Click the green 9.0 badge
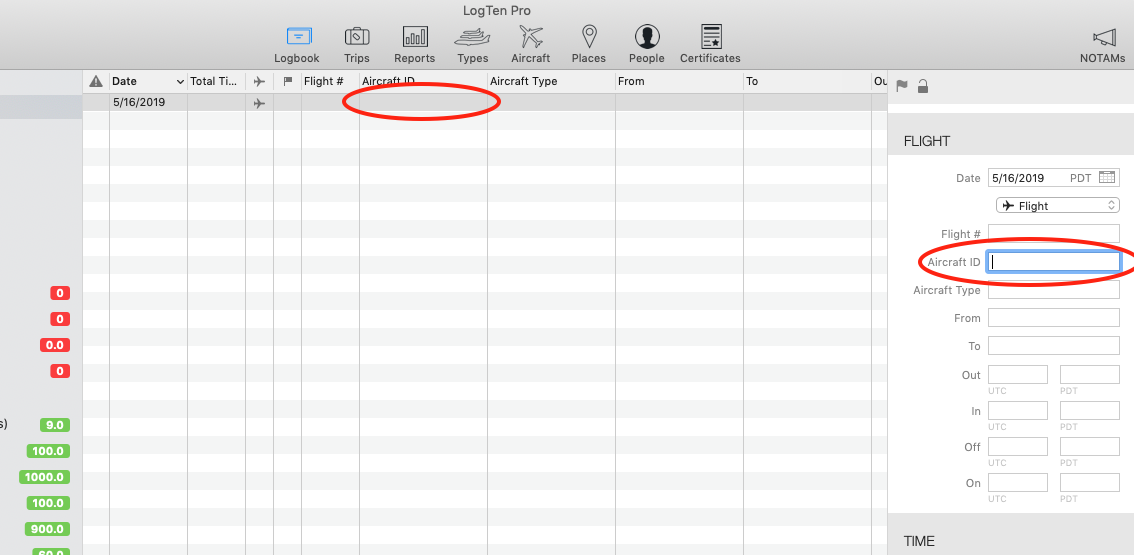The width and height of the screenshot is (1134, 555). (55, 425)
